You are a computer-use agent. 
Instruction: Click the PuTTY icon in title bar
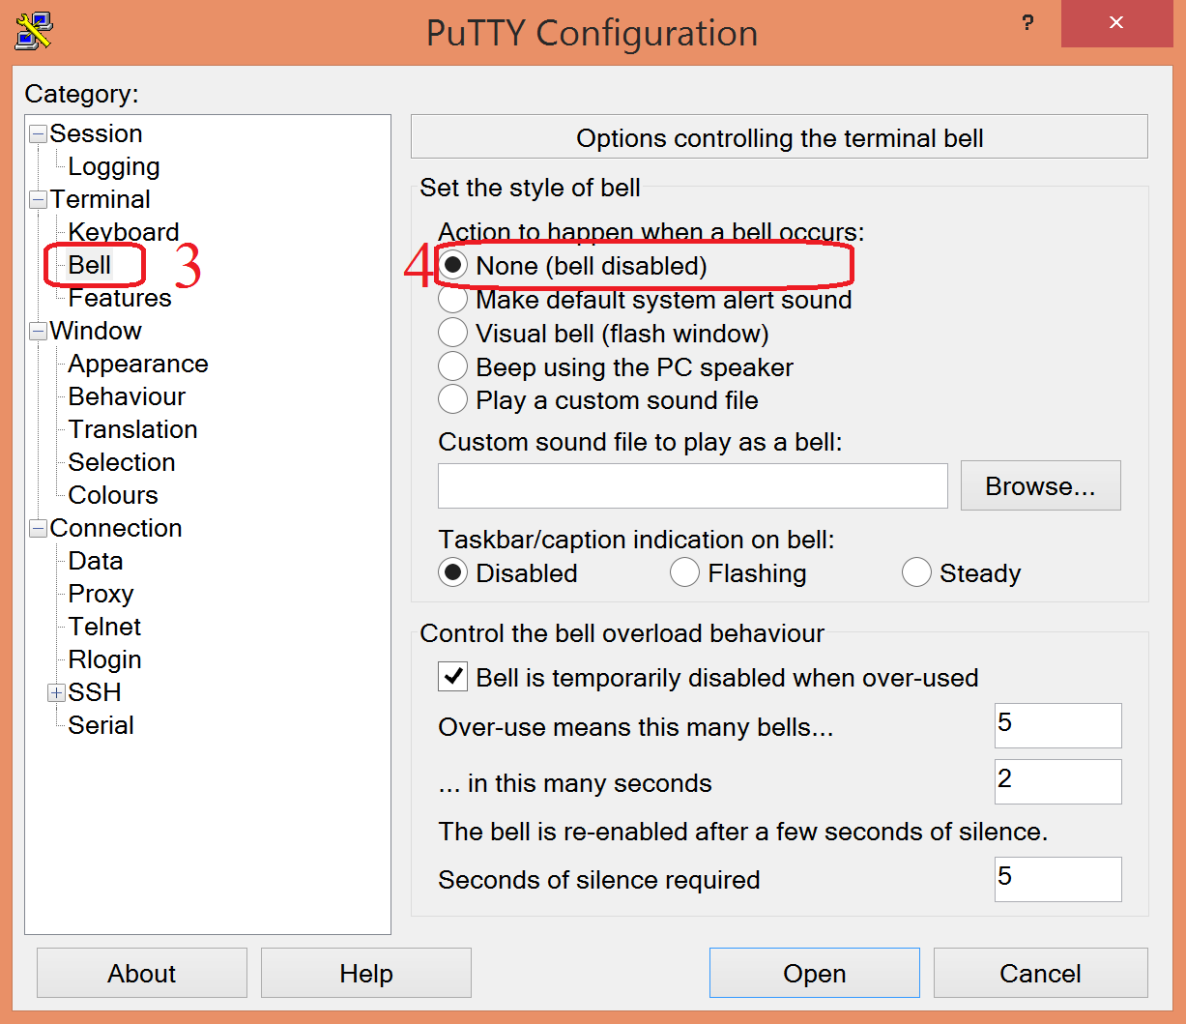click(33, 31)
